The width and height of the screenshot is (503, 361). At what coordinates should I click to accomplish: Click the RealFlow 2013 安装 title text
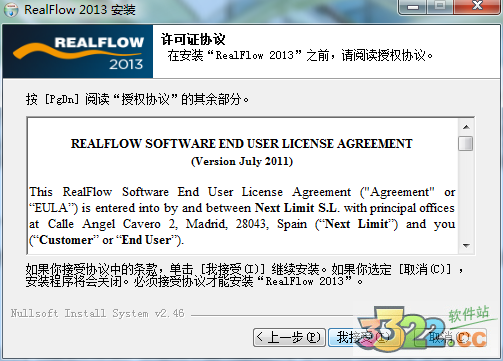[80, 10]
